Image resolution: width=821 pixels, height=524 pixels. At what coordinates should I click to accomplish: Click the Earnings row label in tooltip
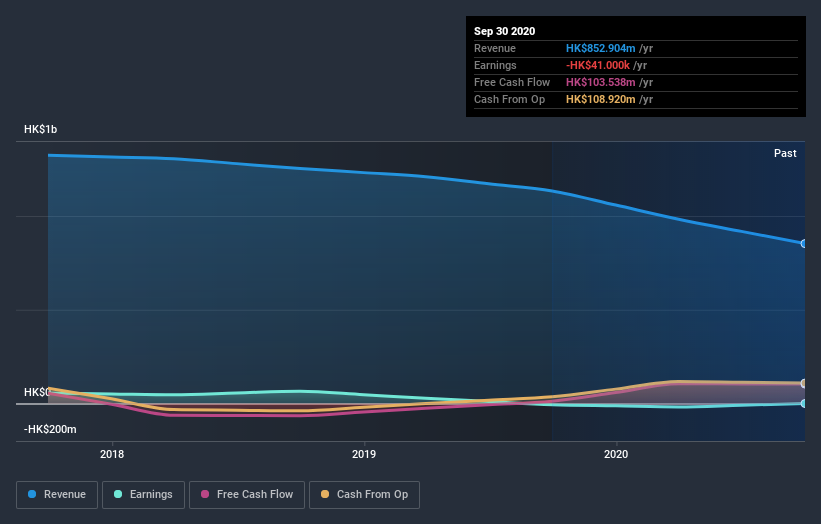(495, 65)
